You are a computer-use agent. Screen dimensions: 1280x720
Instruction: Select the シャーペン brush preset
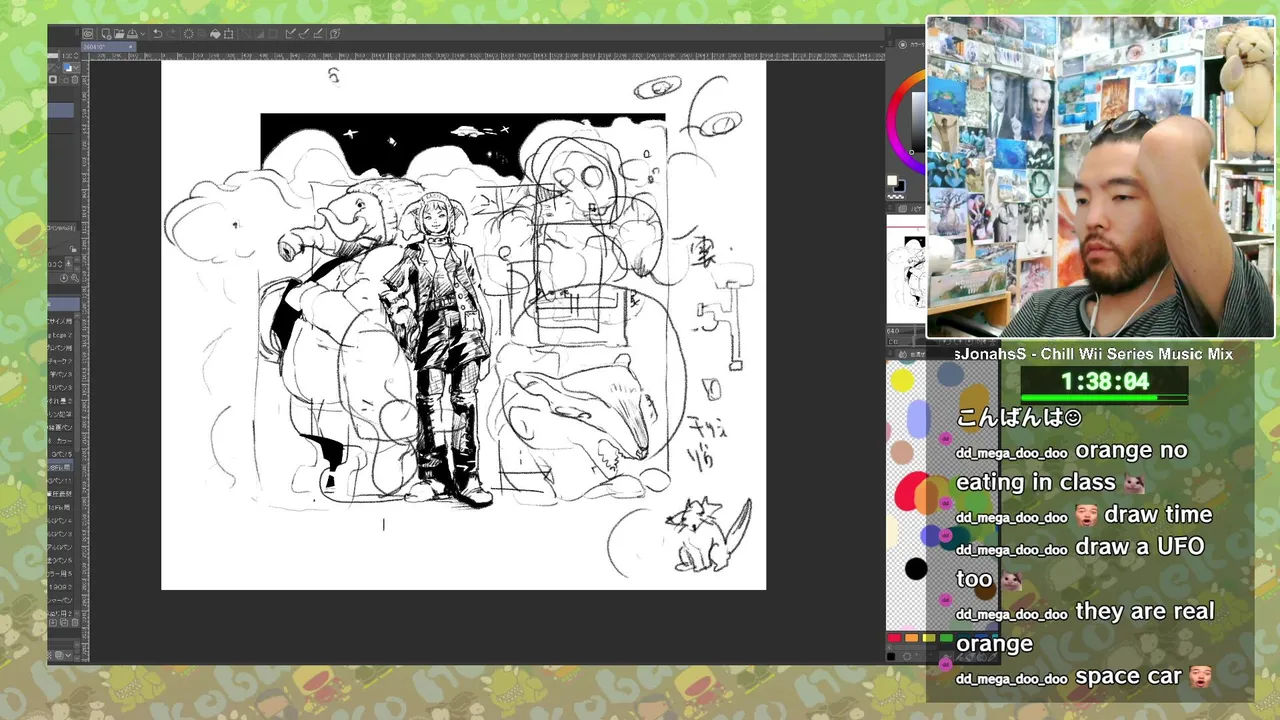[61, 600]
